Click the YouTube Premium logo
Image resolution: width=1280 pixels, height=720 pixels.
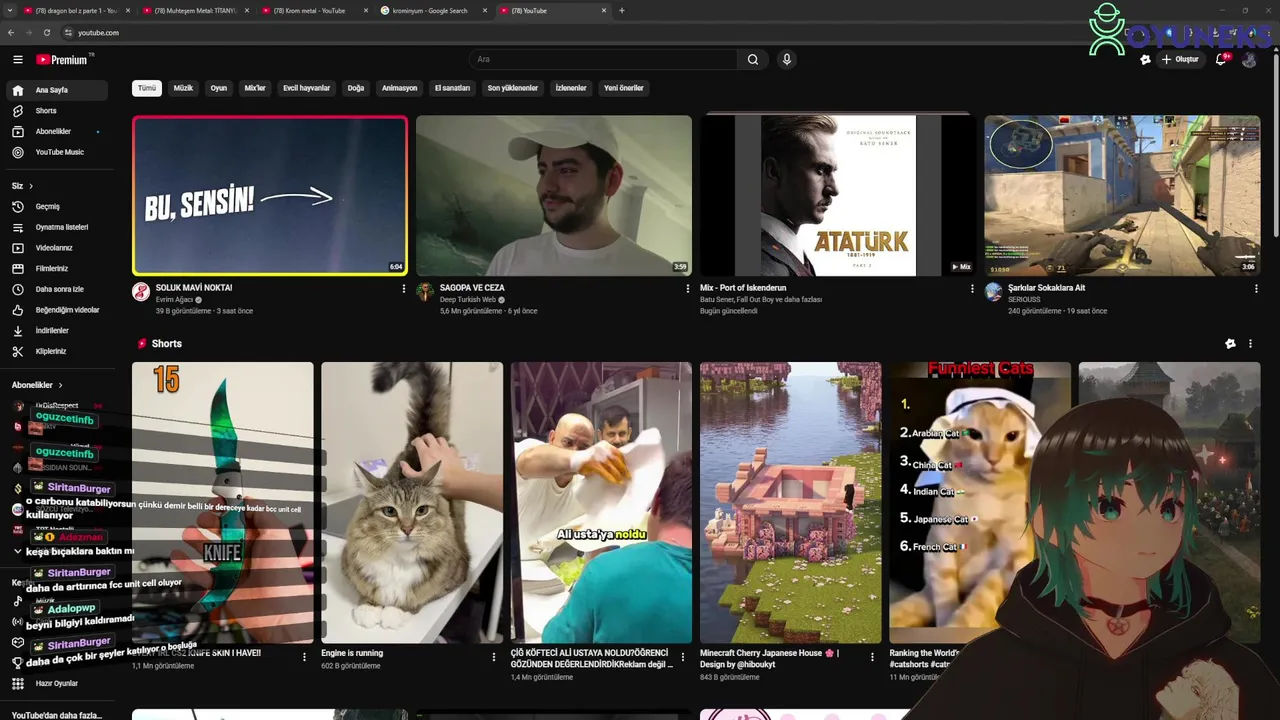[63, 60]
